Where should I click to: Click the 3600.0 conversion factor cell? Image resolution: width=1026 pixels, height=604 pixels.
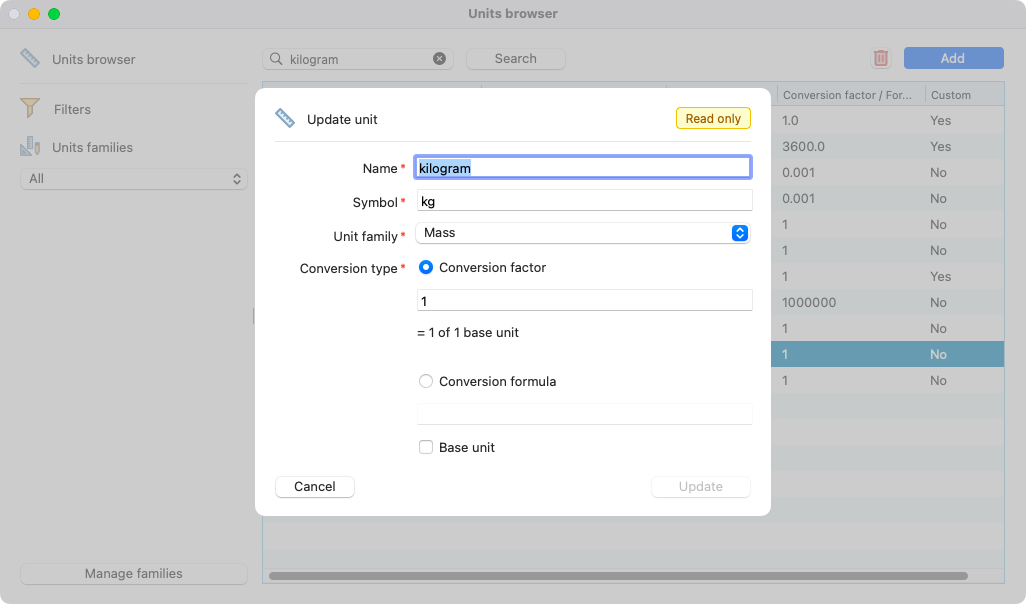point(803,146)
